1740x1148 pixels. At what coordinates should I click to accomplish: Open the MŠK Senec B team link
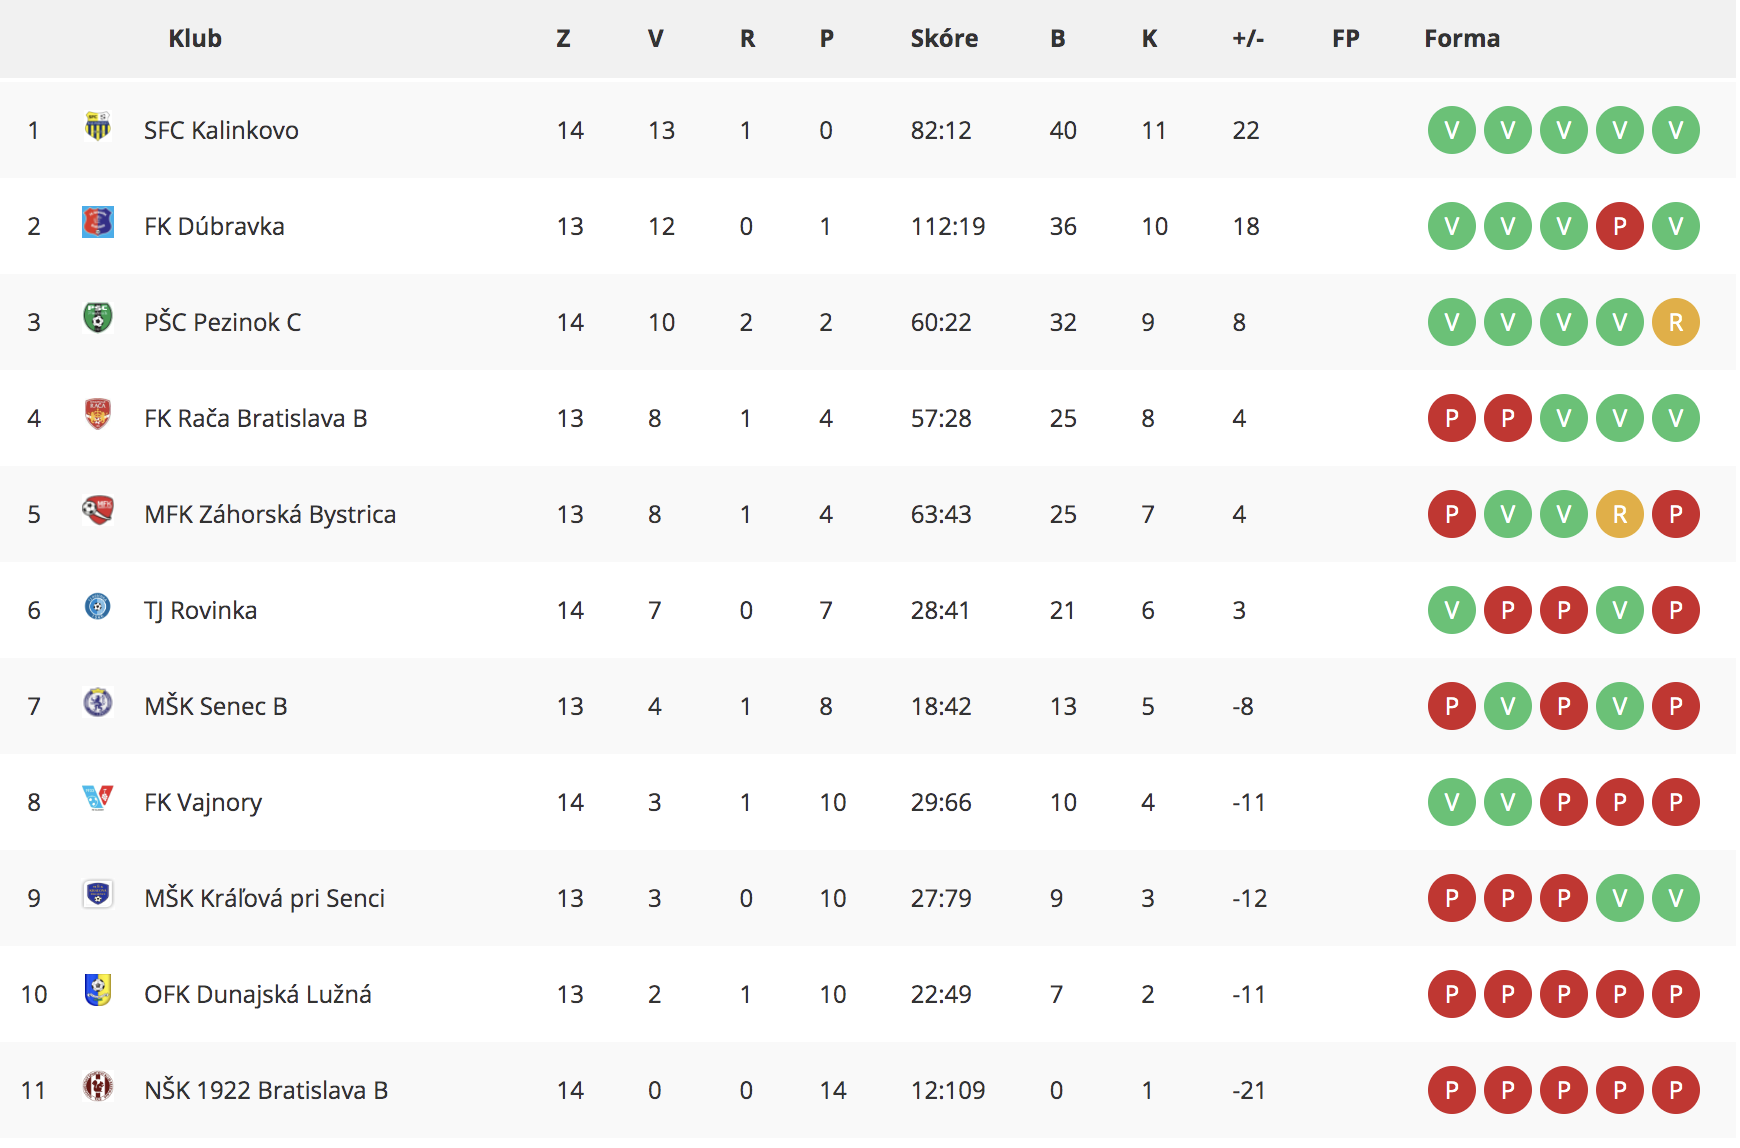(x=216, y=707)
